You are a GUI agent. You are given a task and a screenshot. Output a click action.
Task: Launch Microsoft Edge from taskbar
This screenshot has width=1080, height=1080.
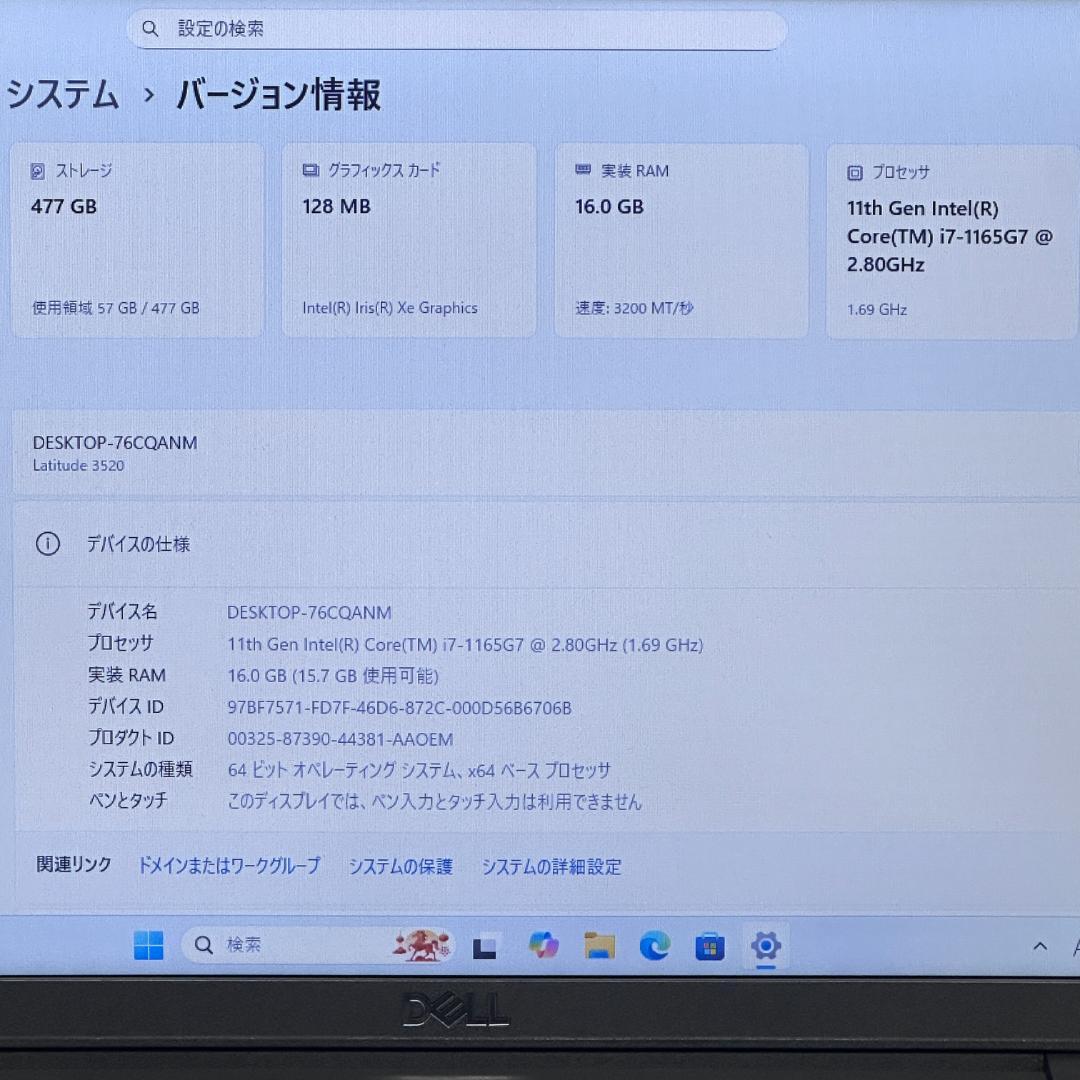(x=654, y=946)
